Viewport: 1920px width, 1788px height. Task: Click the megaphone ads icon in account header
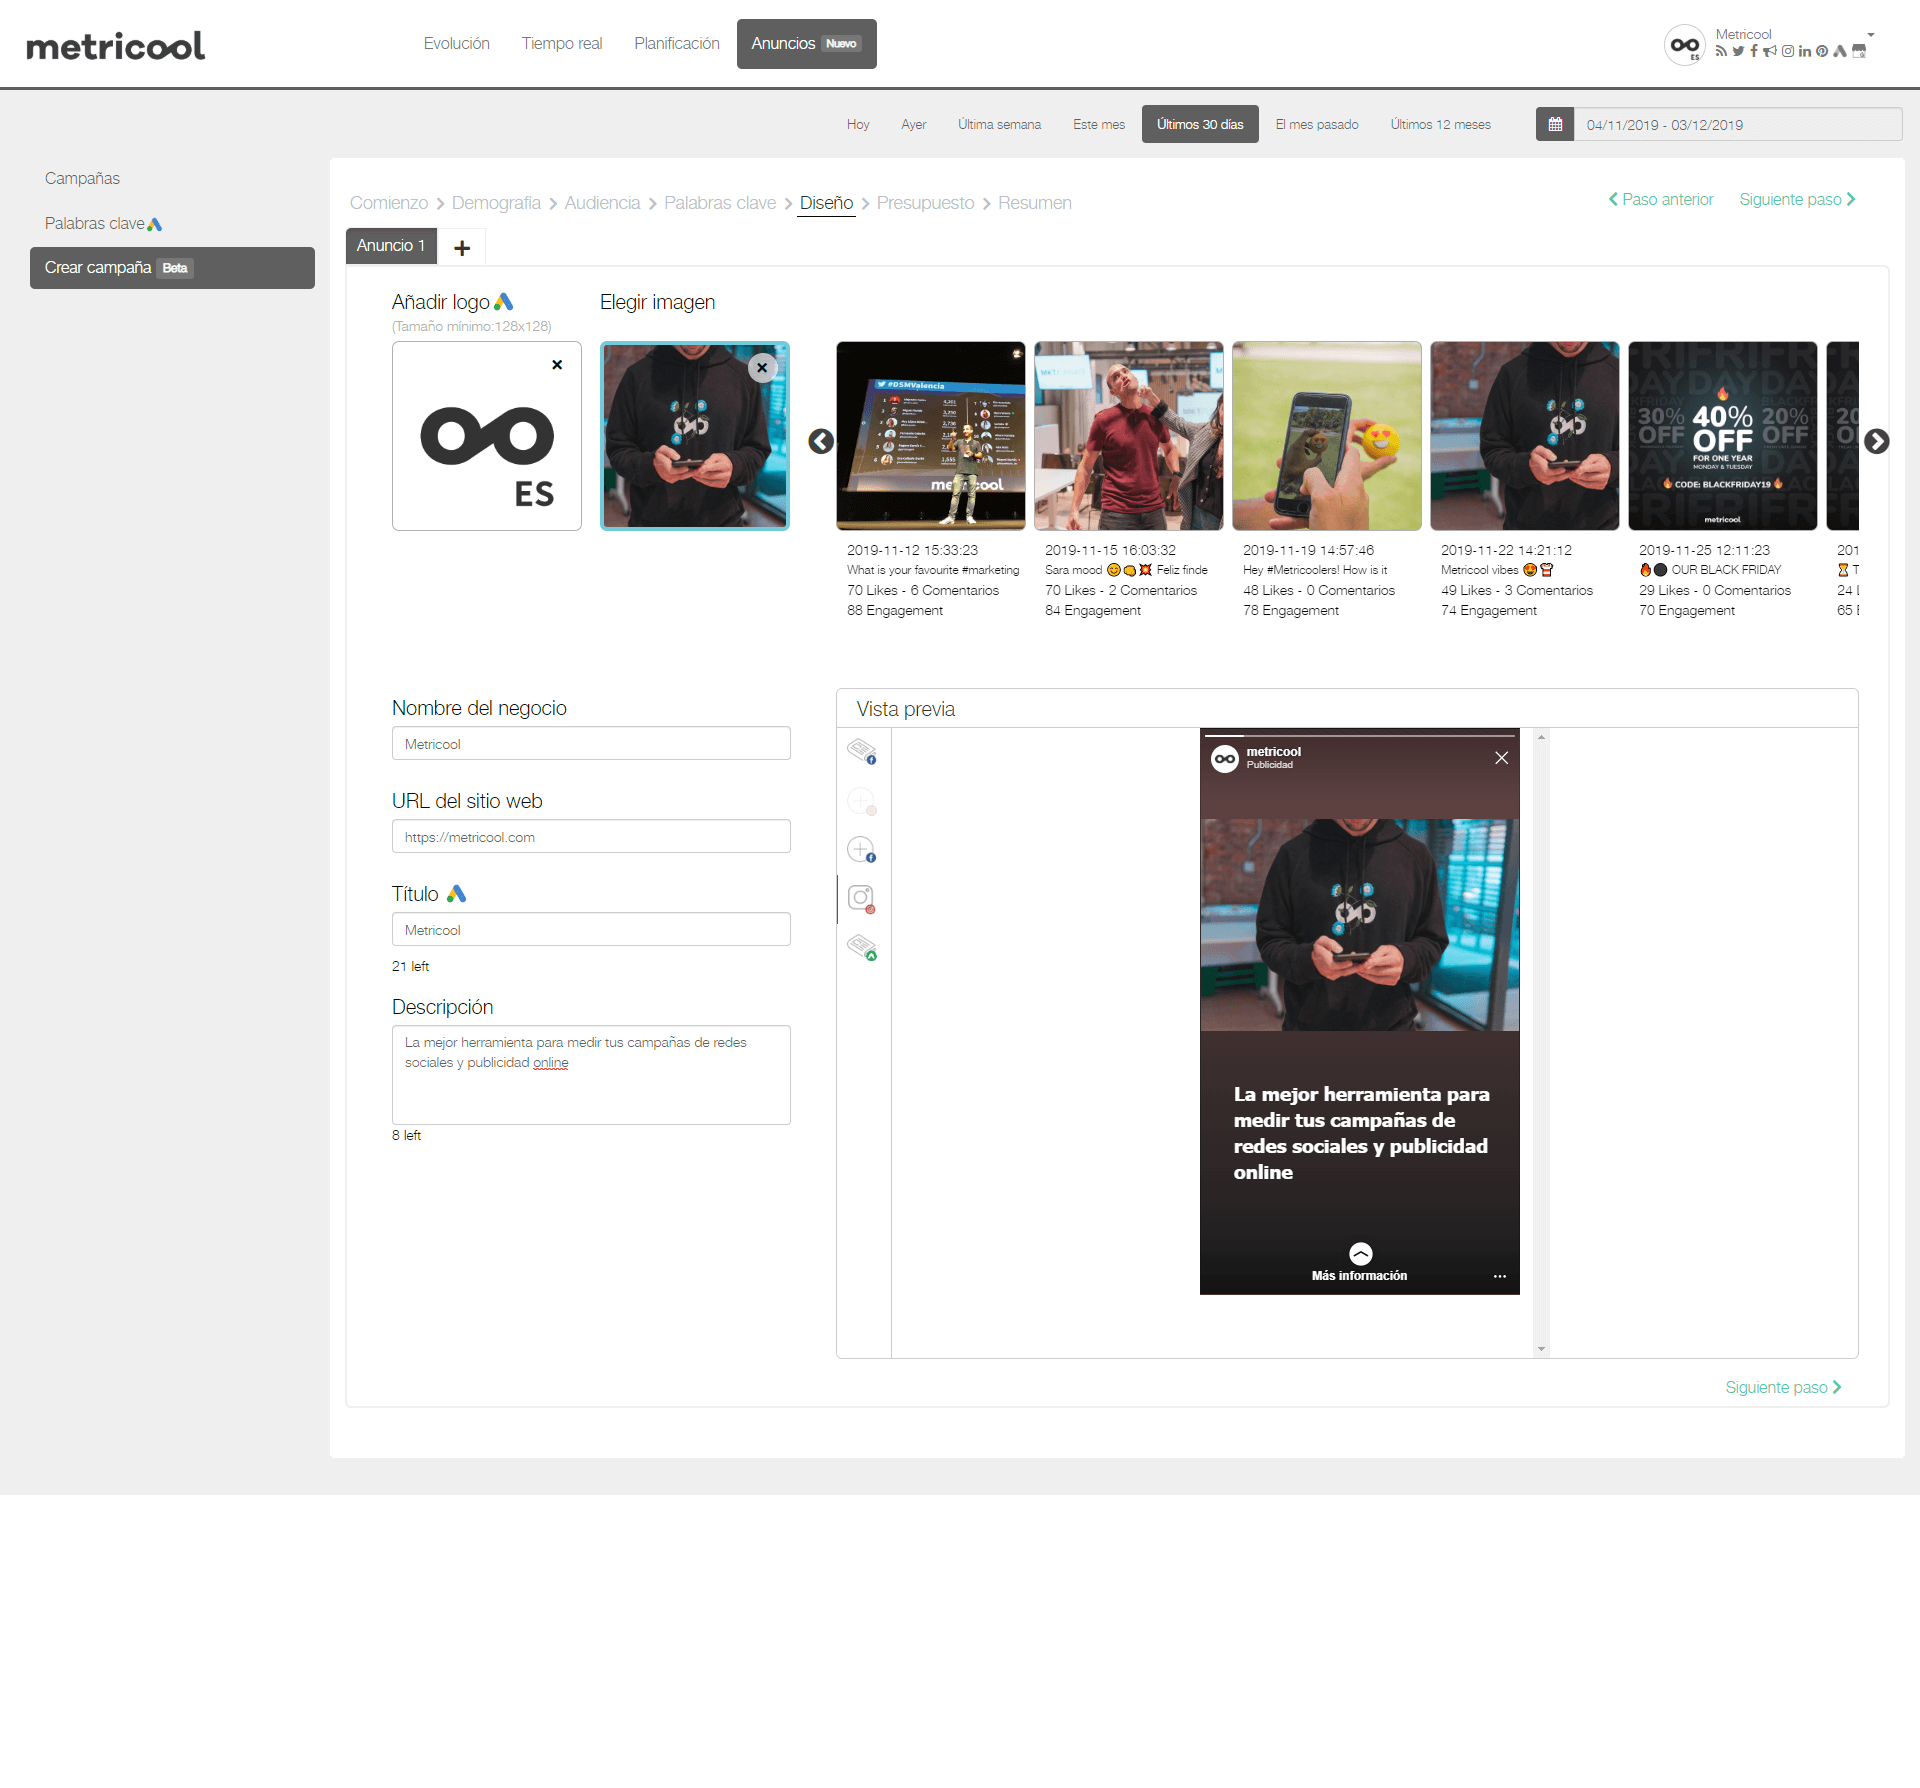[x=1770, y=51]
